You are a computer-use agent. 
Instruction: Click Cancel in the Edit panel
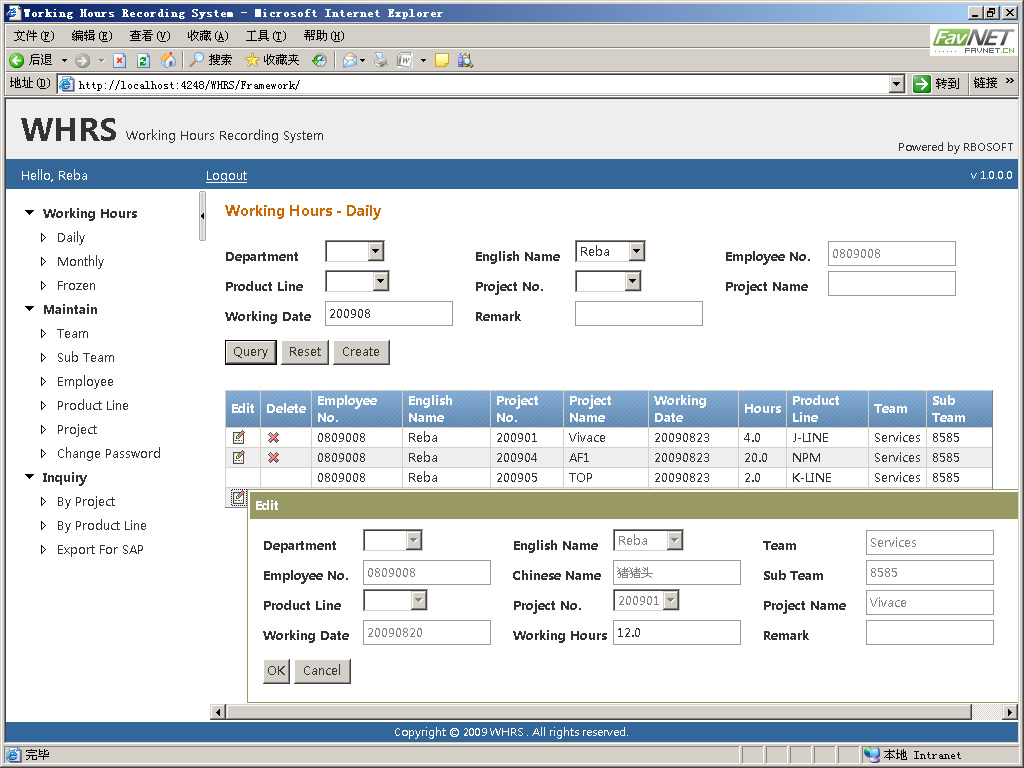322,671
